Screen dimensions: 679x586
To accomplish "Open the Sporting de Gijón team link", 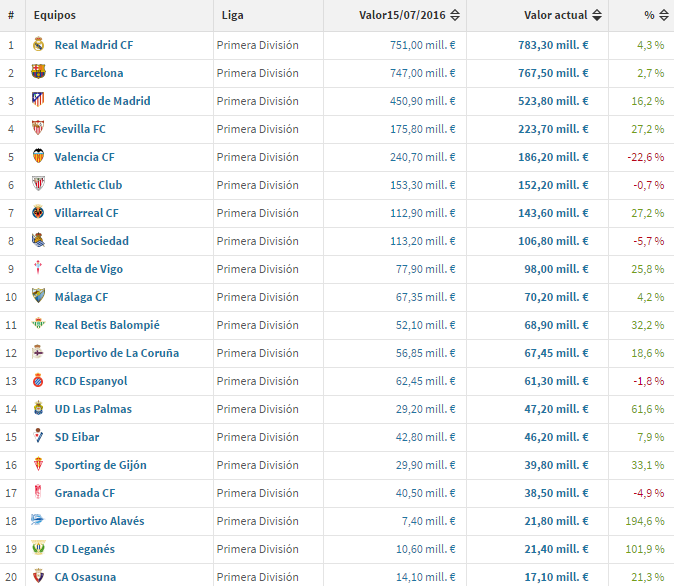I will pos(100,465).
